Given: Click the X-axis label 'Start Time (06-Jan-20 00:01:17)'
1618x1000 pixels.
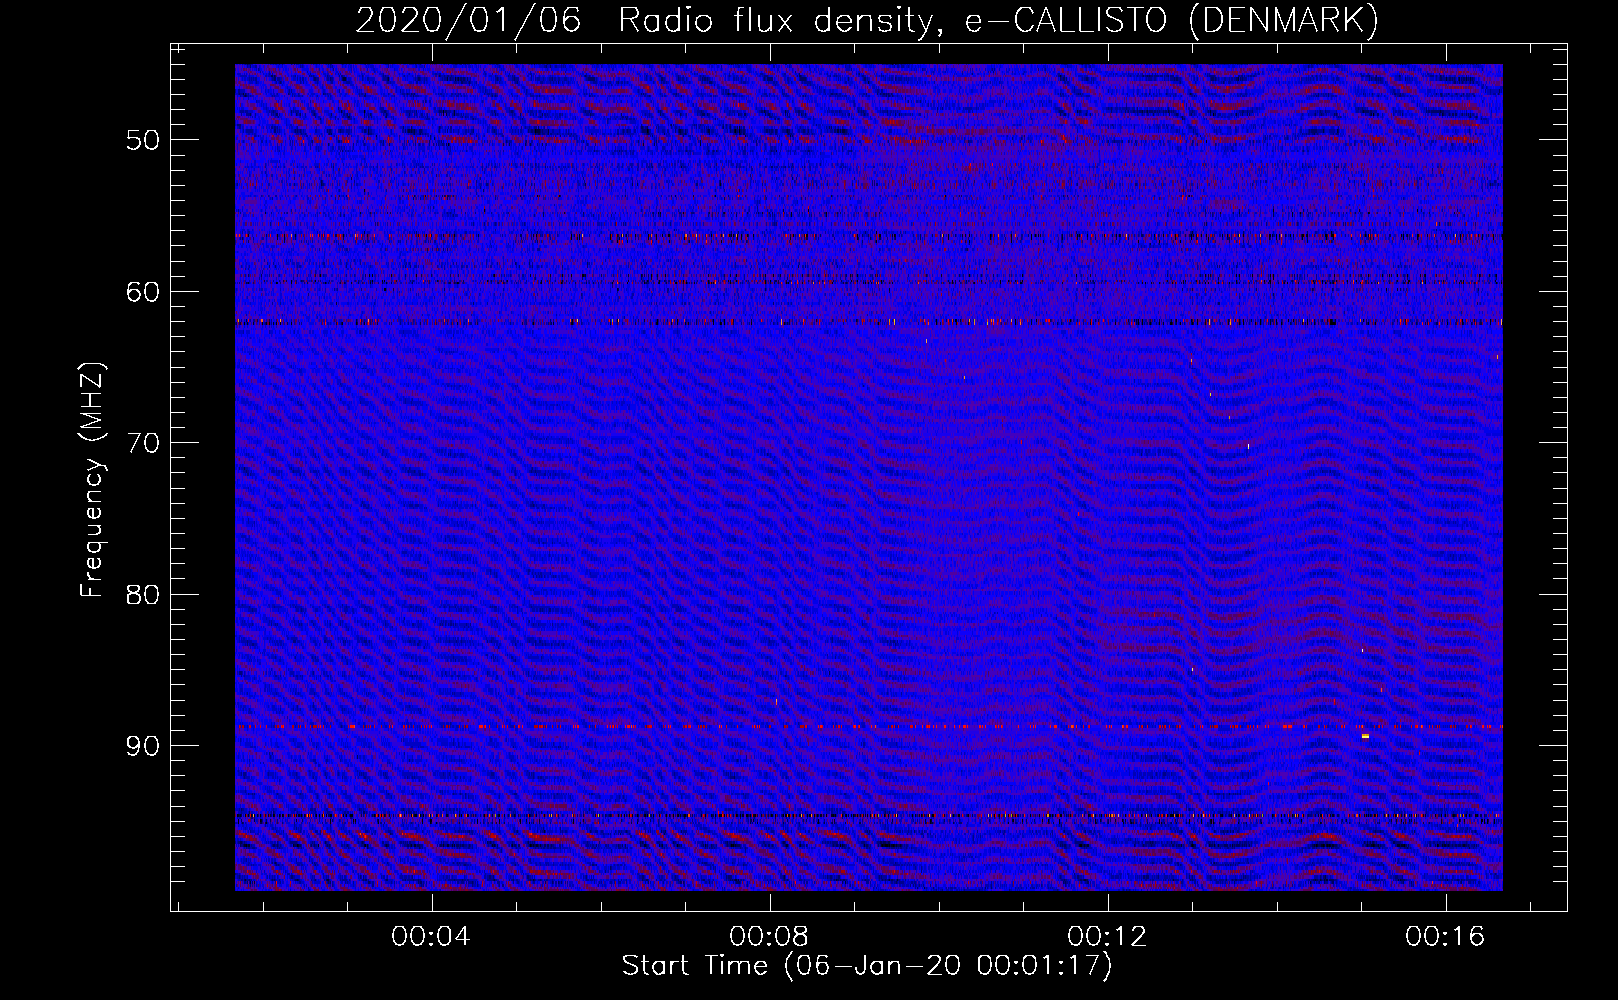Looking at the screenshot, I should (867, 966).
